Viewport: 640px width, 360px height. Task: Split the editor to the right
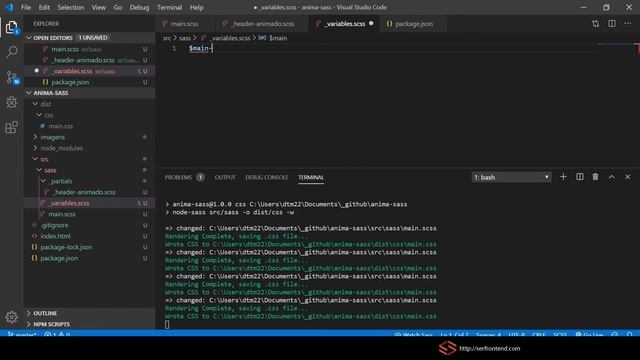(x=611, y=24)
